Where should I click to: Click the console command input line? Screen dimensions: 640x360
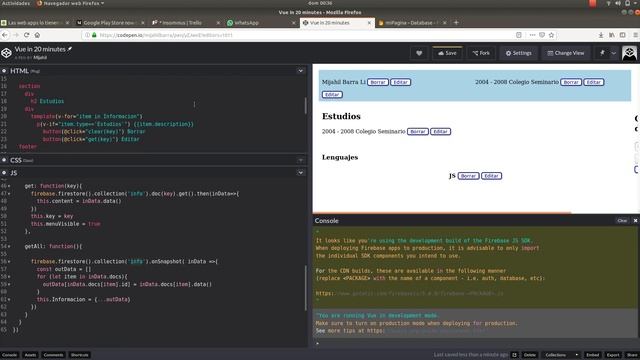click(476, 343)
